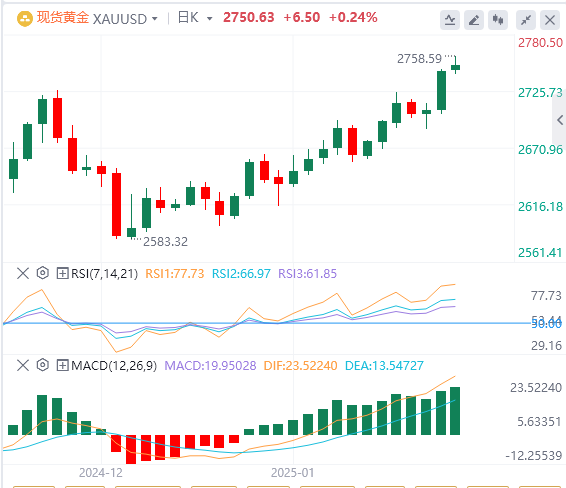Click the 现货黄金 name link
566x488 pixels.
pyautogui.click(x=63, y=18)
